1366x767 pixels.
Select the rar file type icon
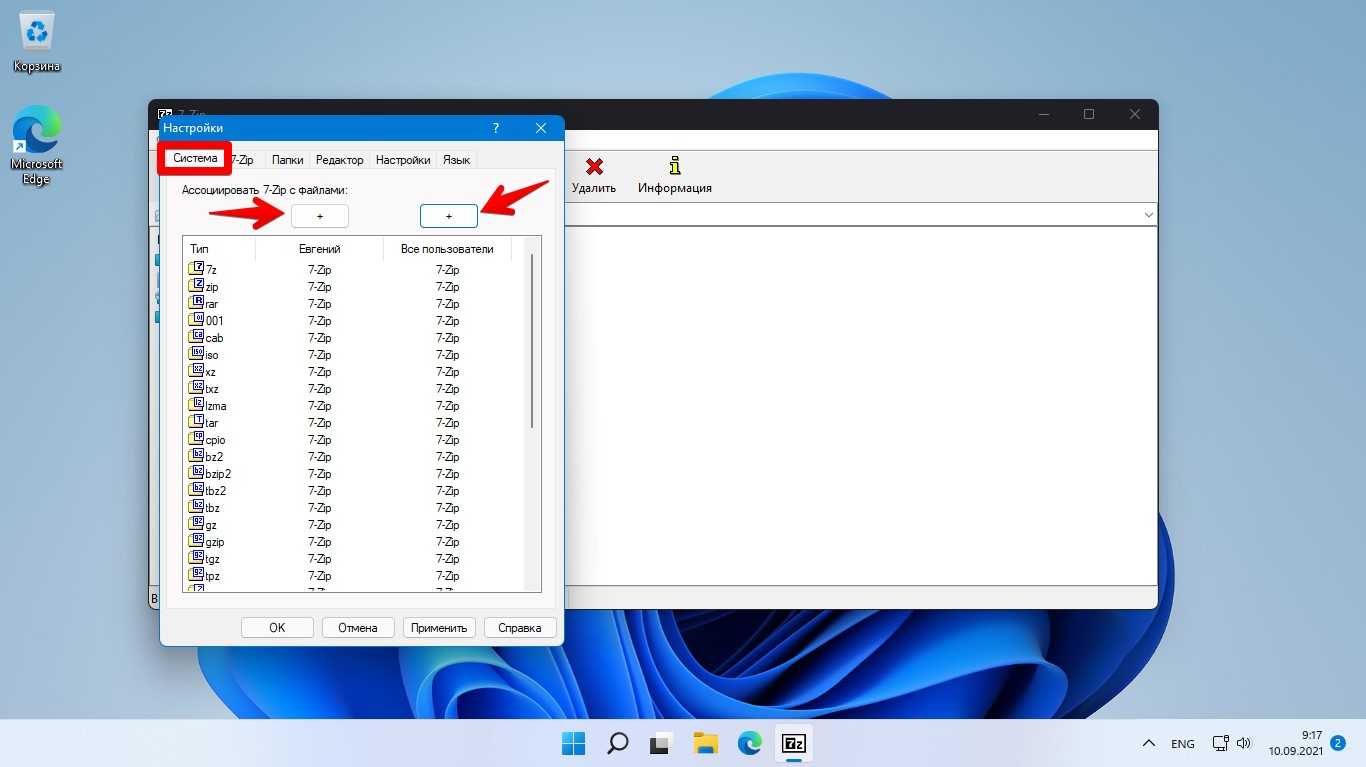pos(197,303)
